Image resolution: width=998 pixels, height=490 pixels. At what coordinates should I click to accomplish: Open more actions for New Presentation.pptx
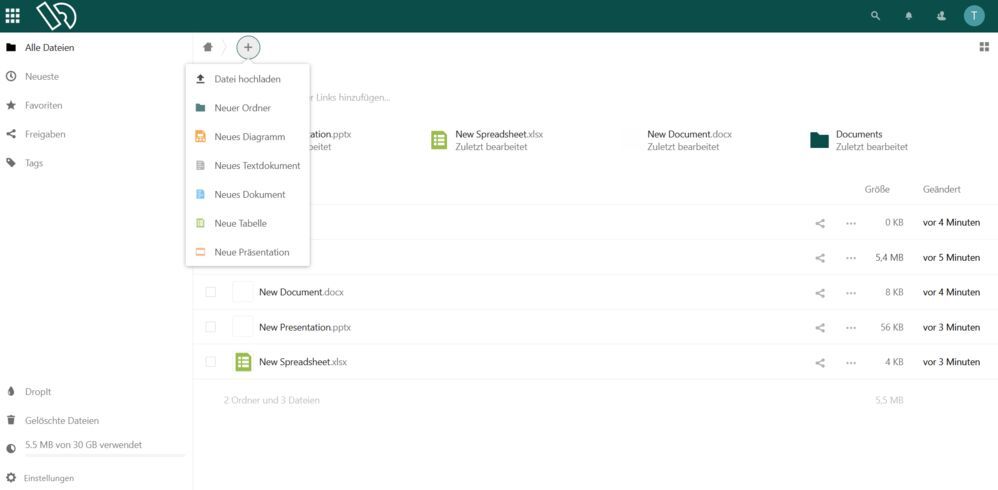(x=851, y=328)
